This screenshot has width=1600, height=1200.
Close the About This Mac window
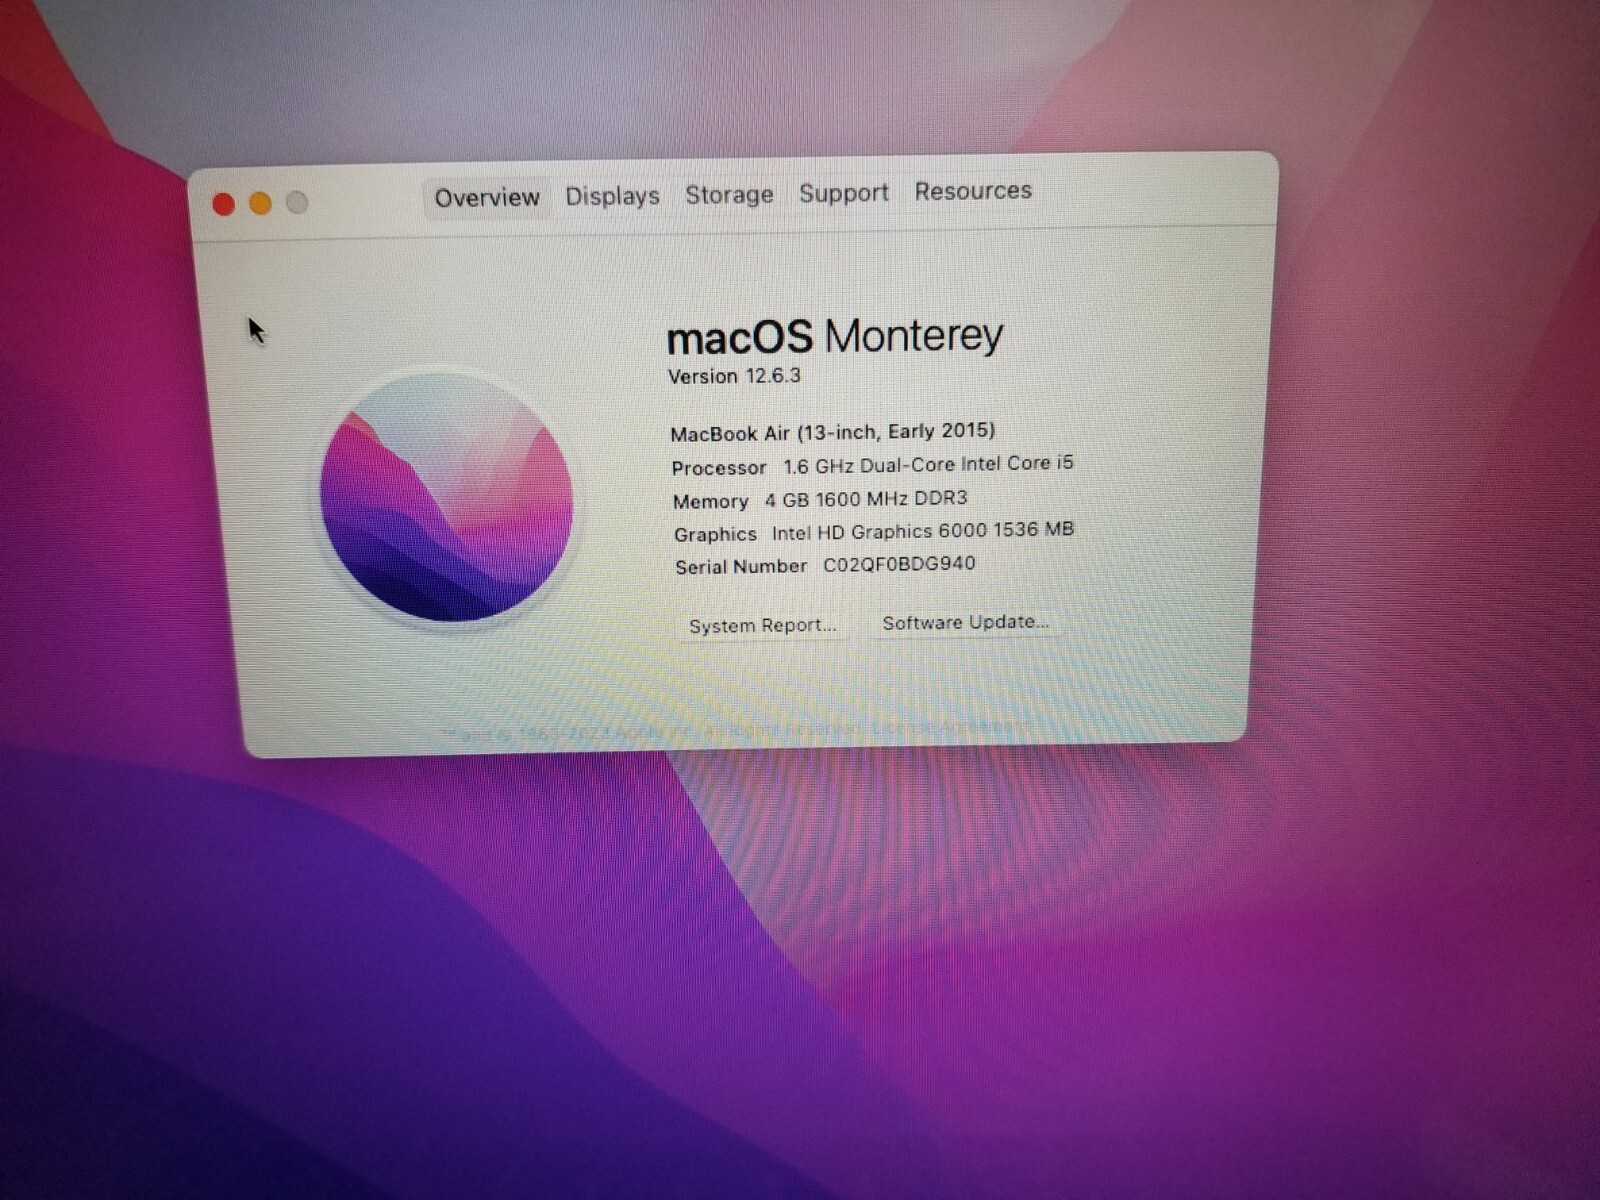pyautogui.click(x=224, y=205)
